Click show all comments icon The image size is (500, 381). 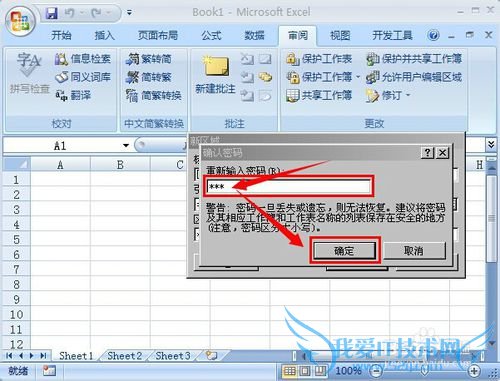pos(265,77)
